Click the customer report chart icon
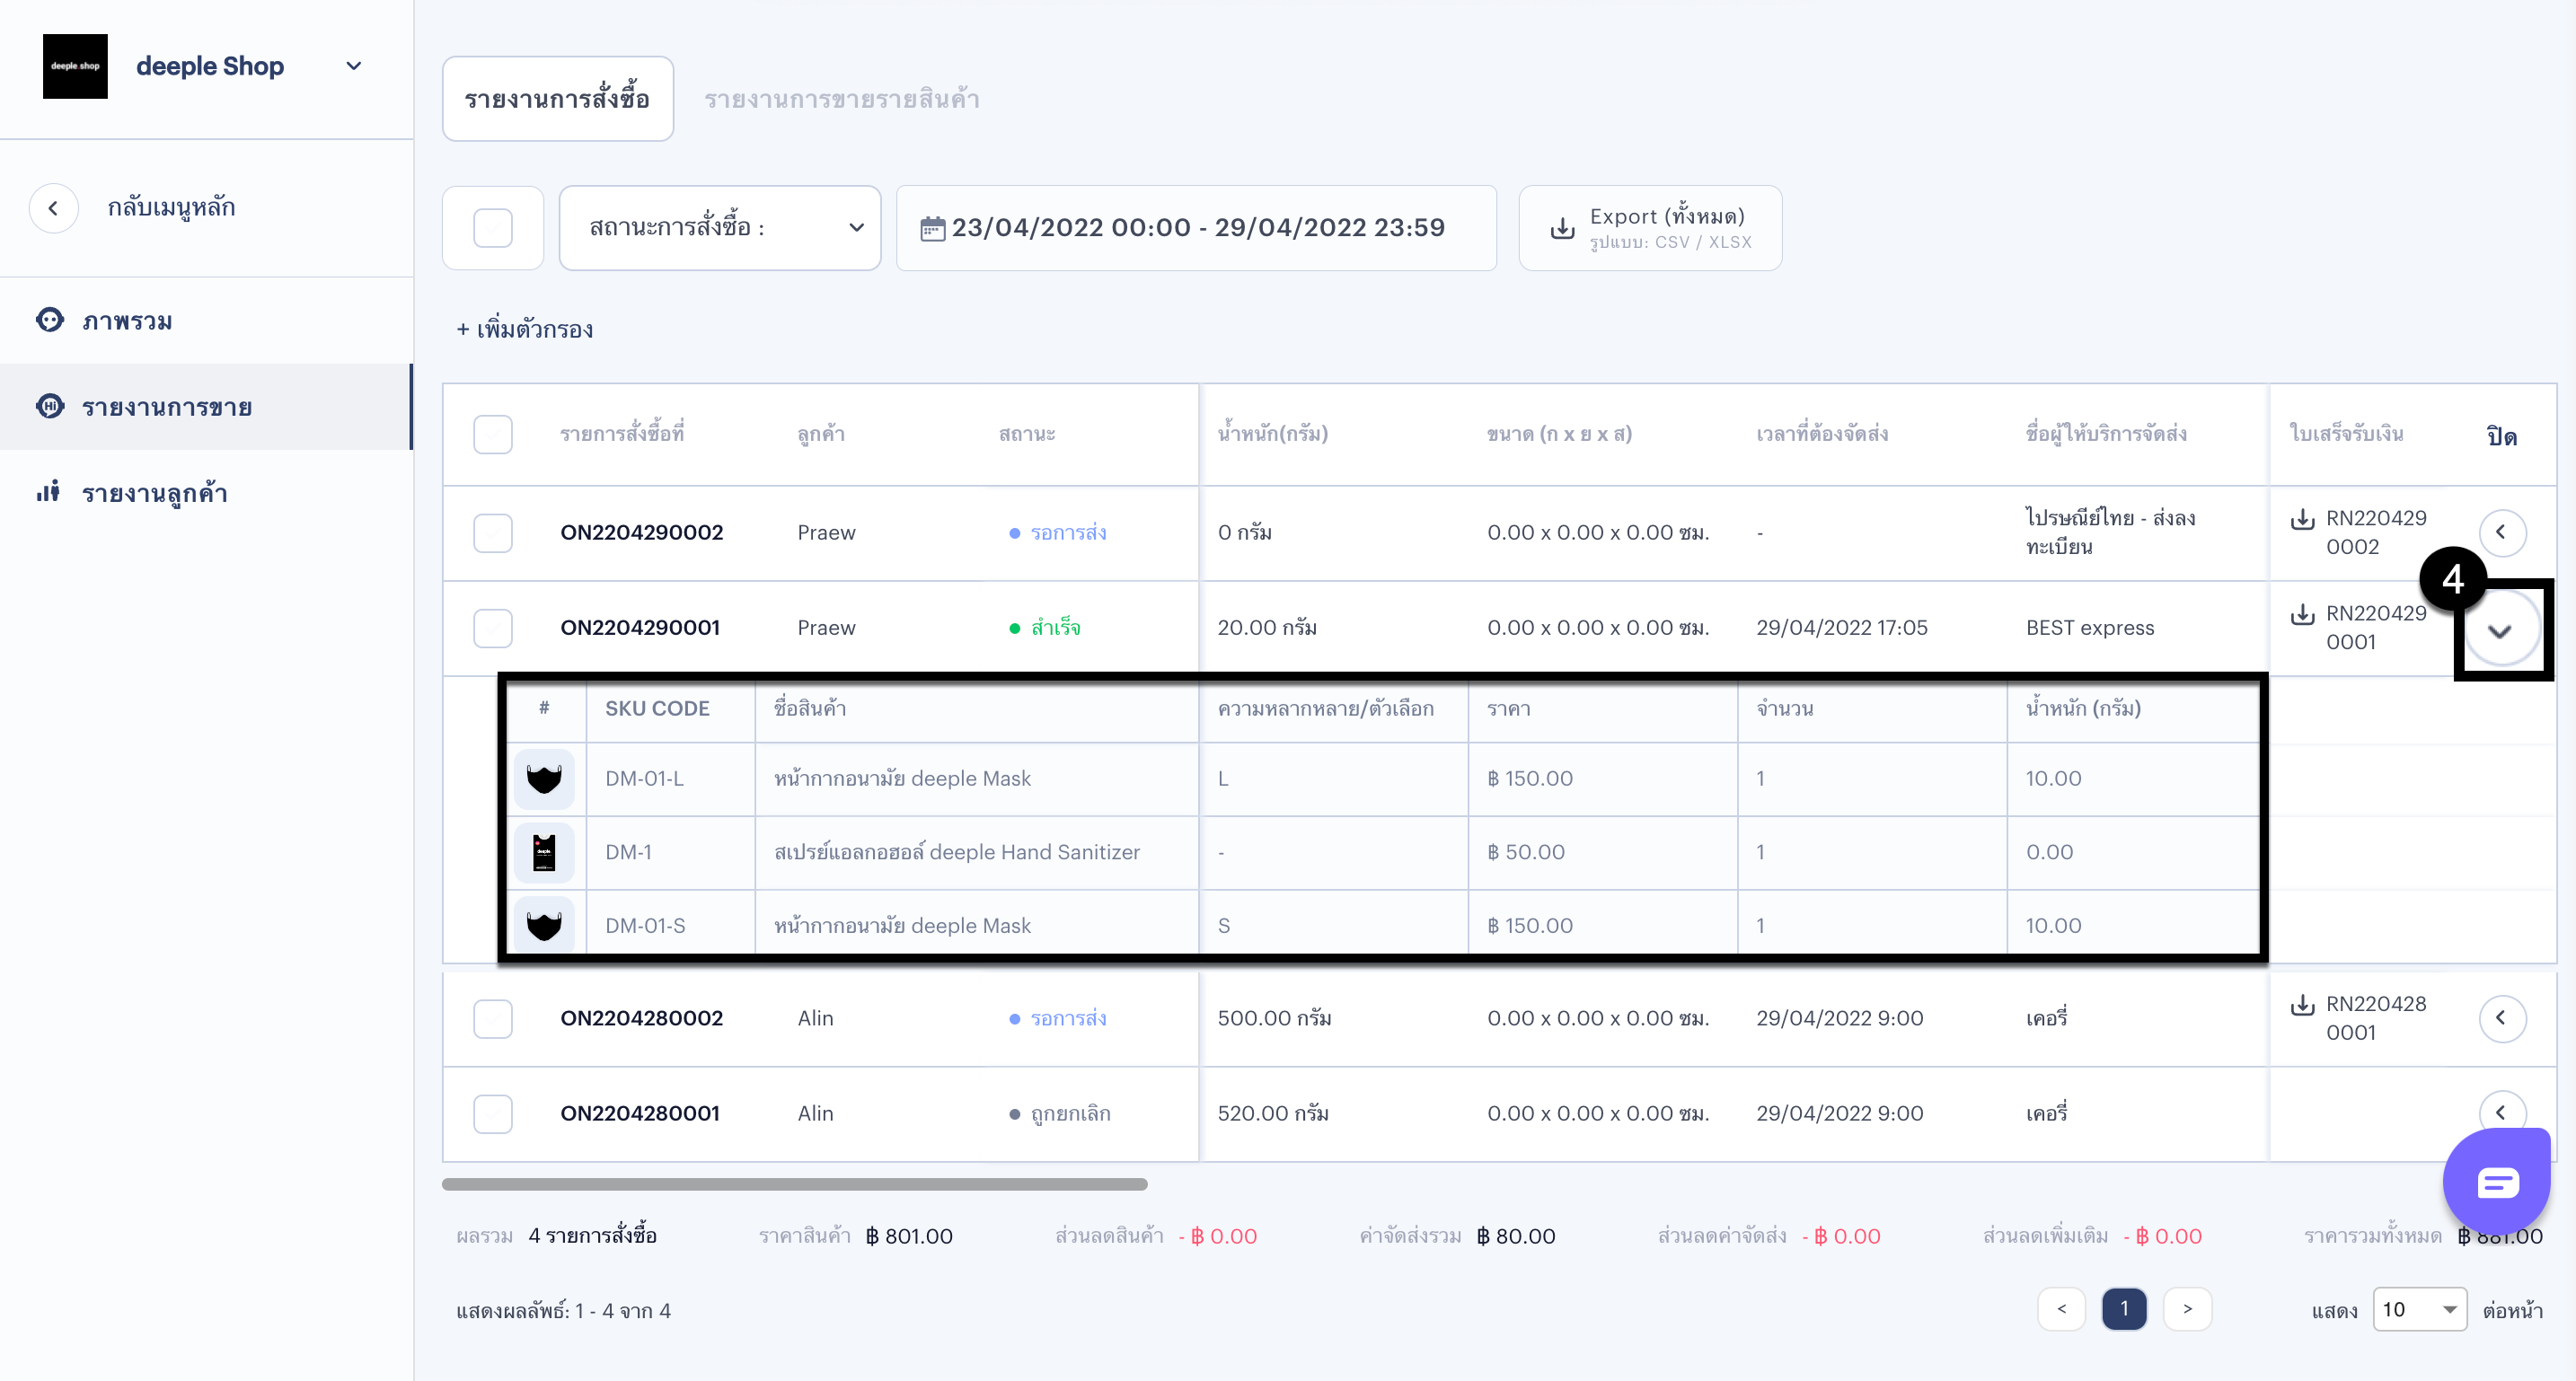This screenshot has height=1381, width=2576. (x=48, y=492)
